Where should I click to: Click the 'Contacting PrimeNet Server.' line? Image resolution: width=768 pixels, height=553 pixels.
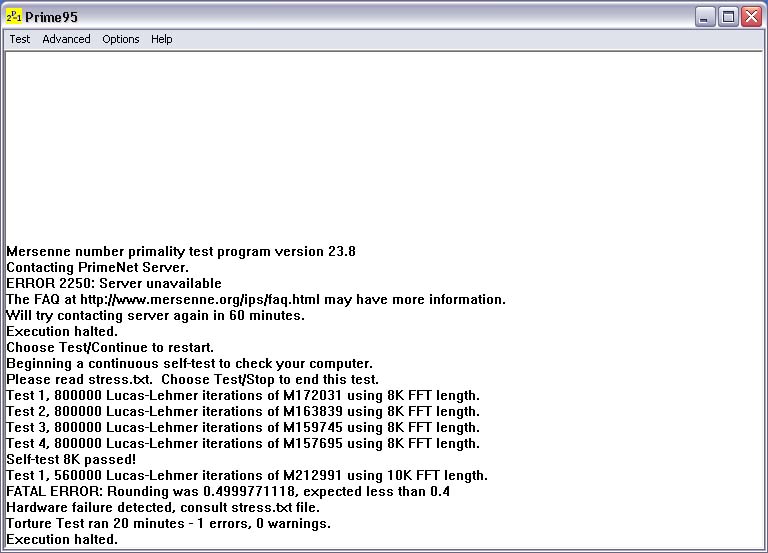click(97, 267)
